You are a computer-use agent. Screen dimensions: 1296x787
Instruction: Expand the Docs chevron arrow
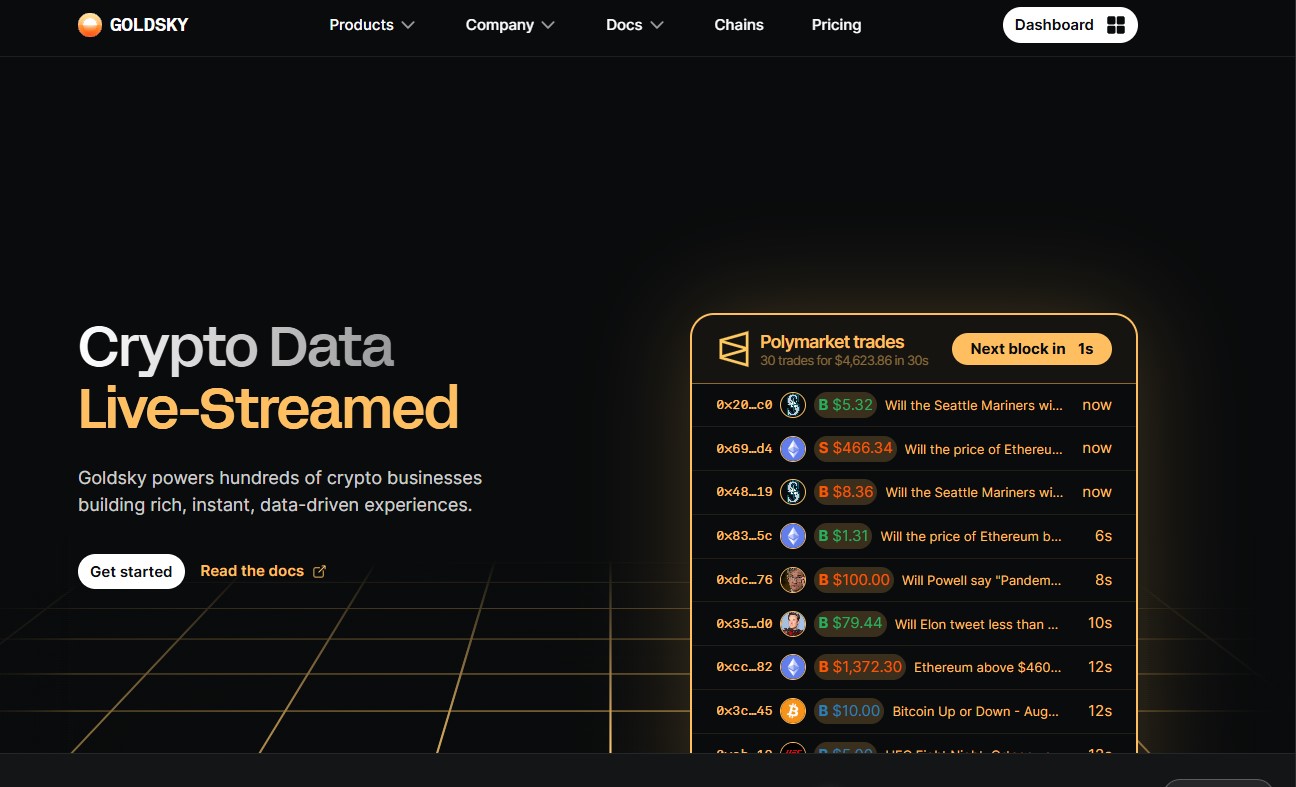click(657, 25)
